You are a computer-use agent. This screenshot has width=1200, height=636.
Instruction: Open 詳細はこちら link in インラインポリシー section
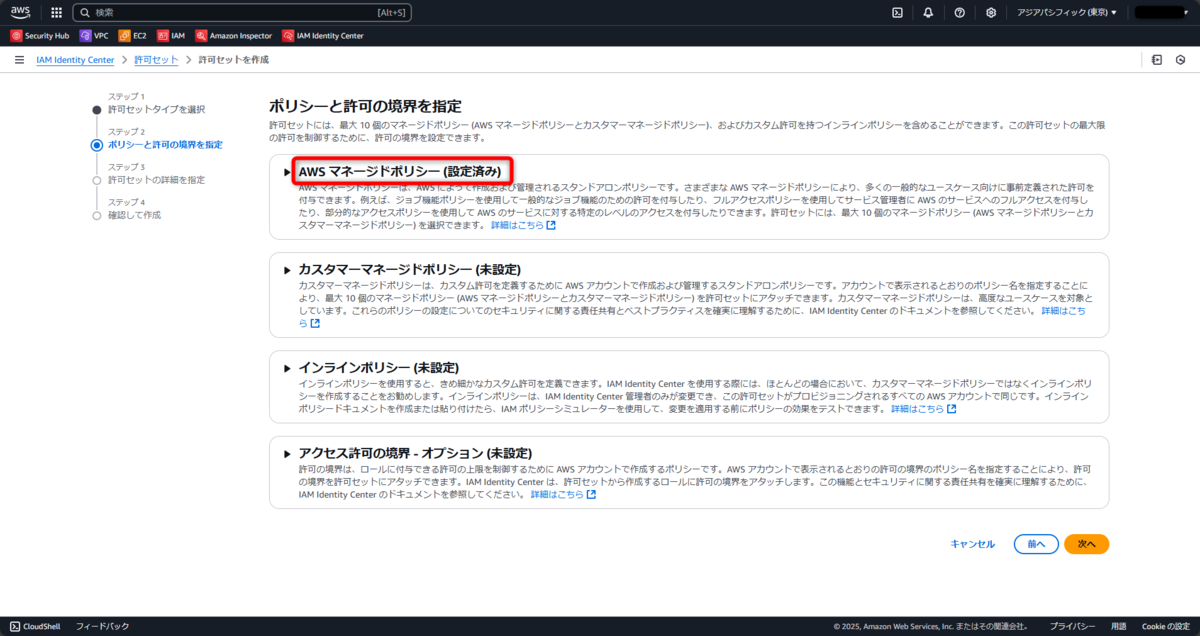[x=923, y=408]
